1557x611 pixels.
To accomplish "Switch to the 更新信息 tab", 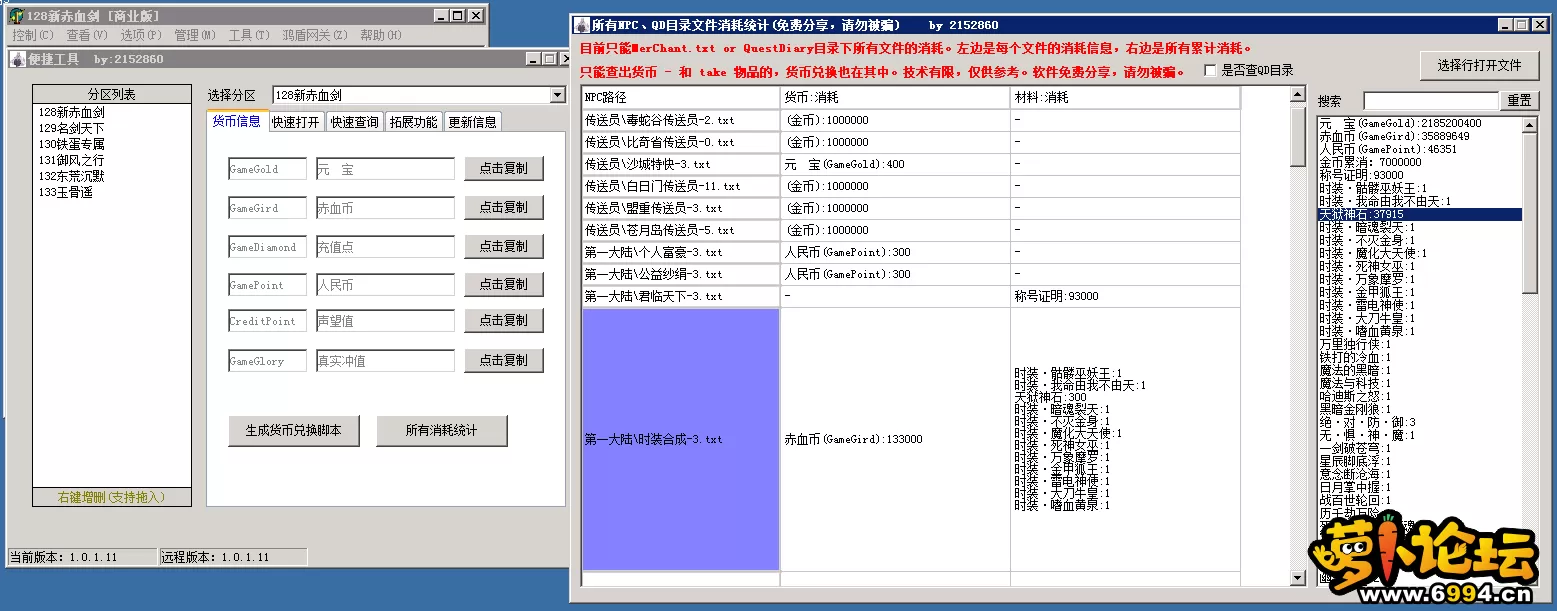I will click(472, 122).
